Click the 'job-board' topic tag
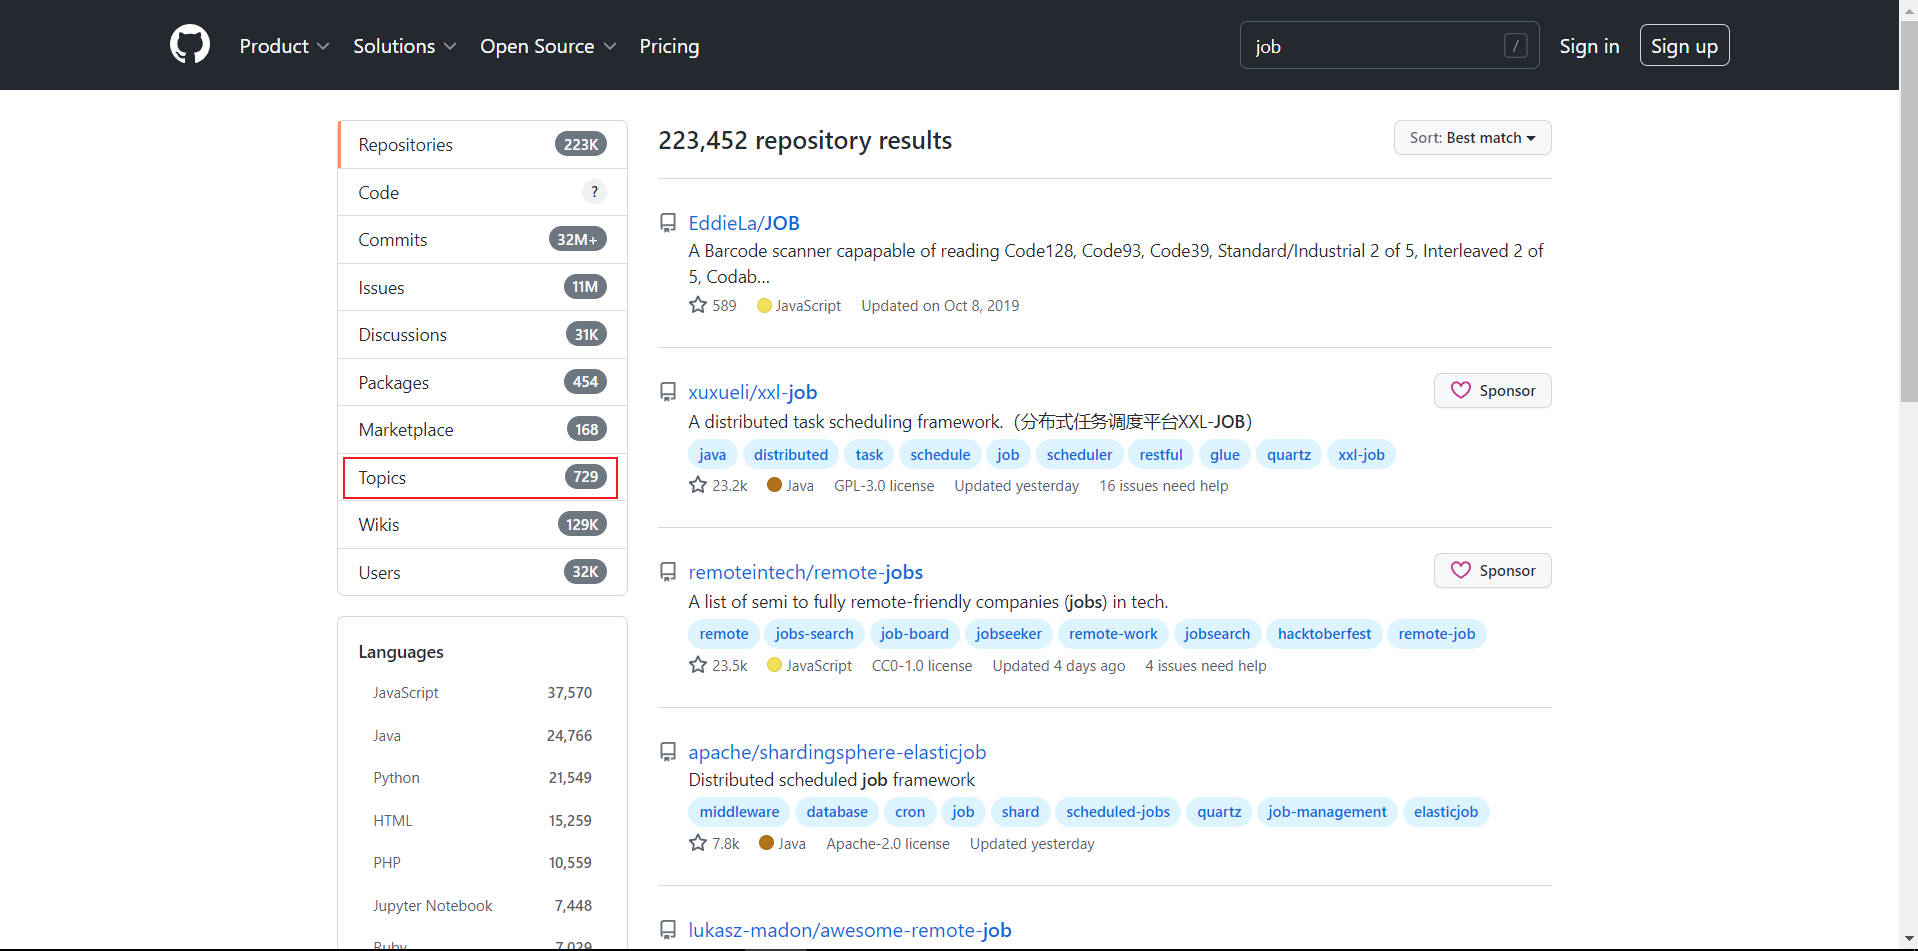Viewport: 1918px width, 951px height. (914, 634)
